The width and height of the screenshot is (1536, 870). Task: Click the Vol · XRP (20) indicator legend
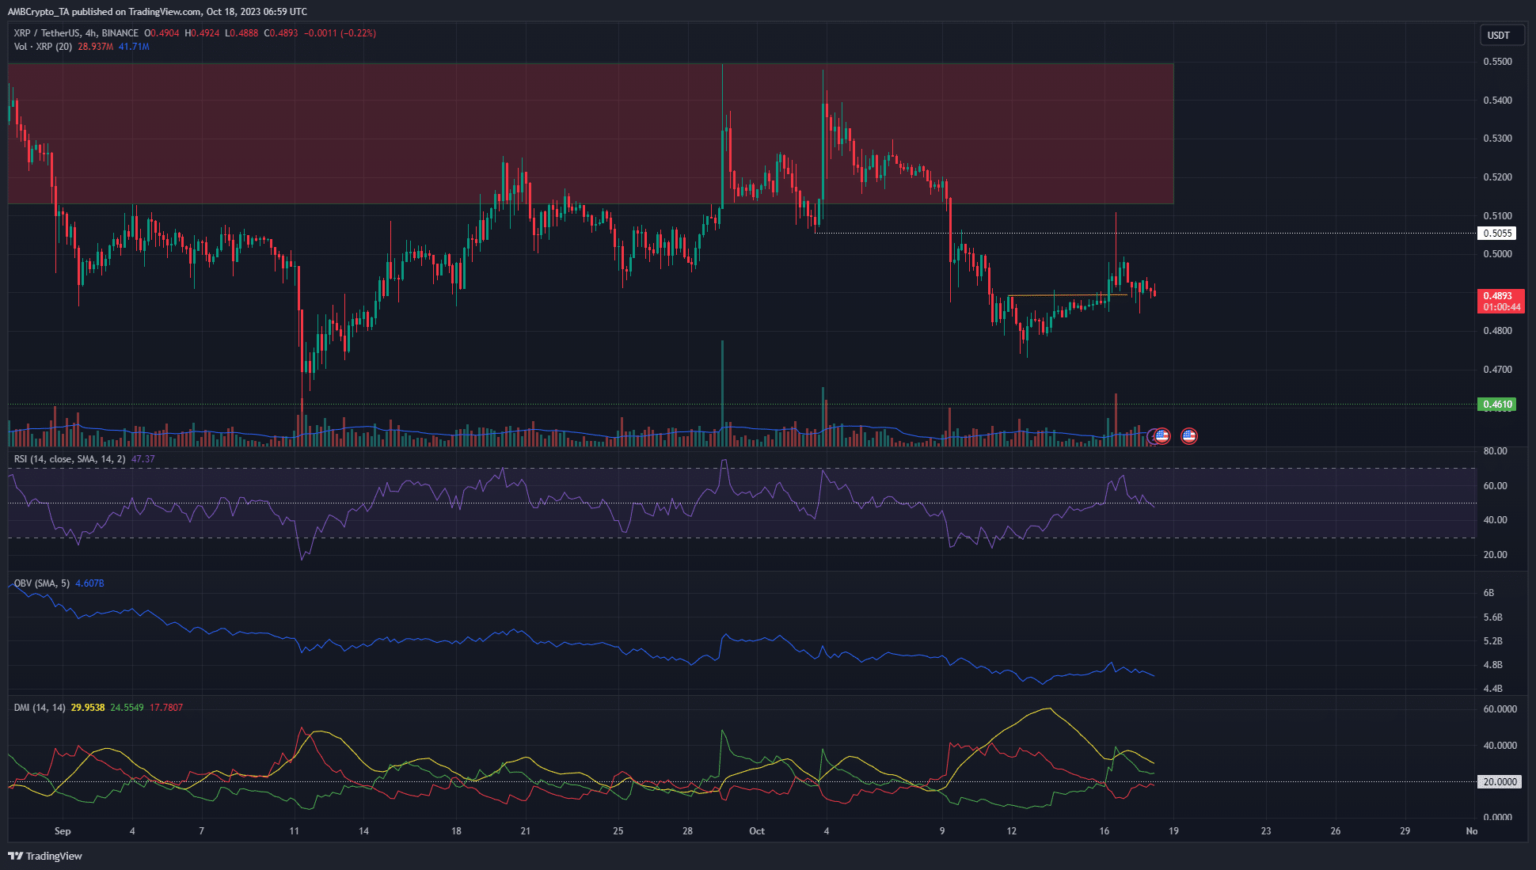pos(43,47)
